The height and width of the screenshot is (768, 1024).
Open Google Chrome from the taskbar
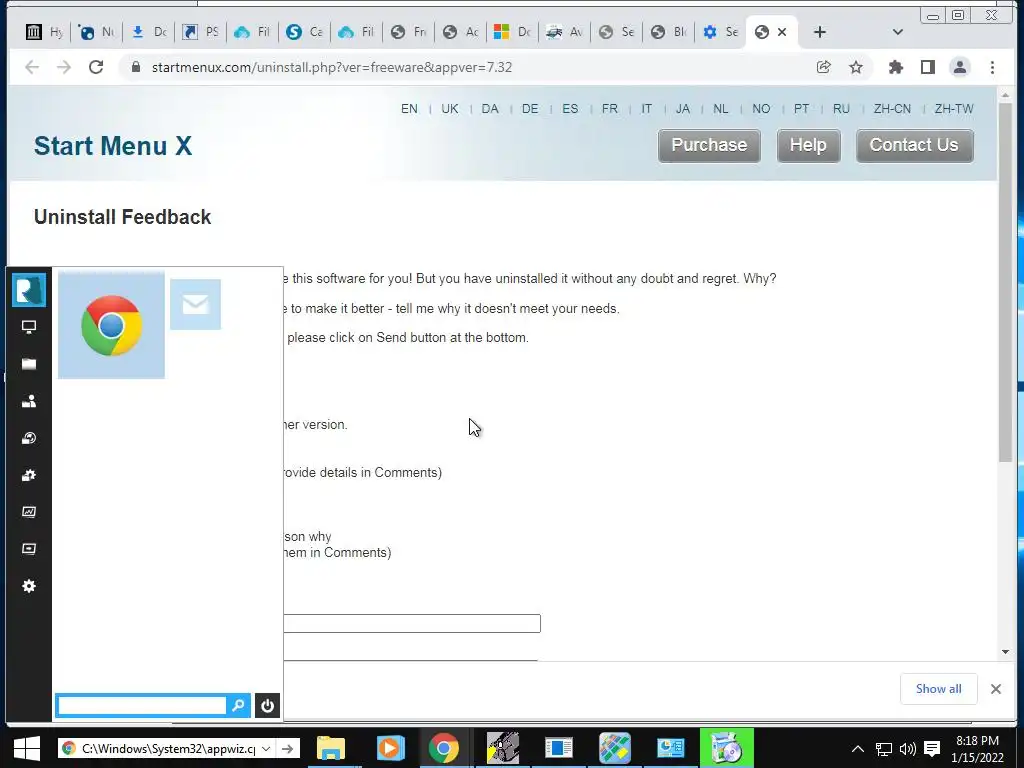[x=443, y=748]
